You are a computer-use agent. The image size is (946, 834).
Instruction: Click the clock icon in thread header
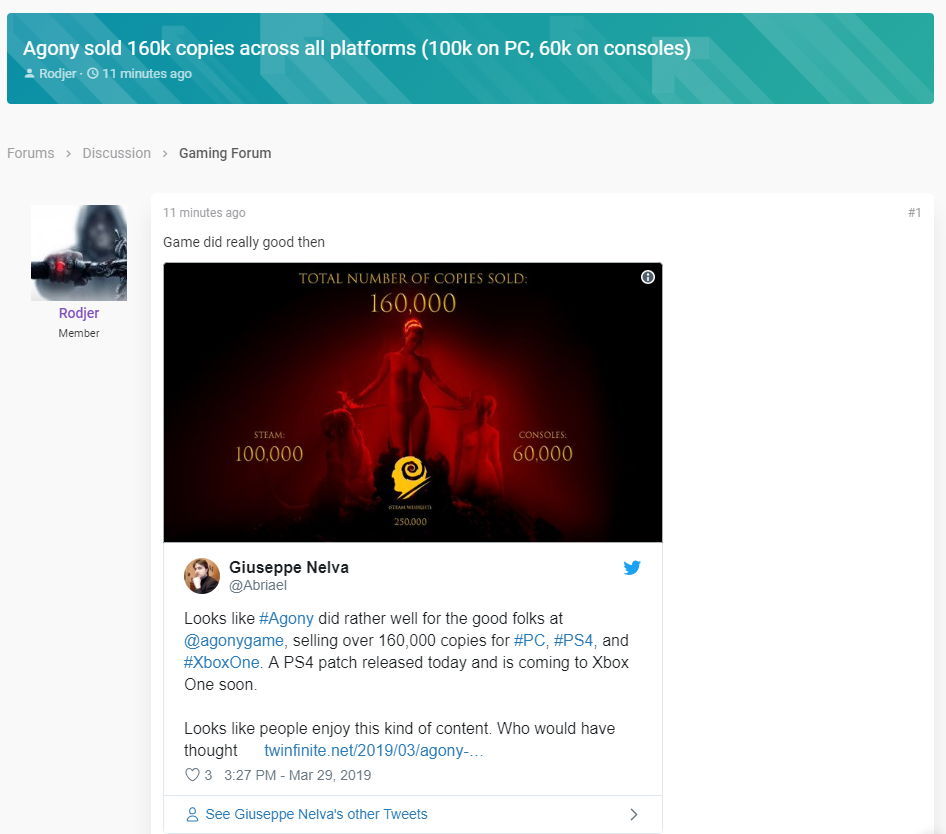point(93,74)
